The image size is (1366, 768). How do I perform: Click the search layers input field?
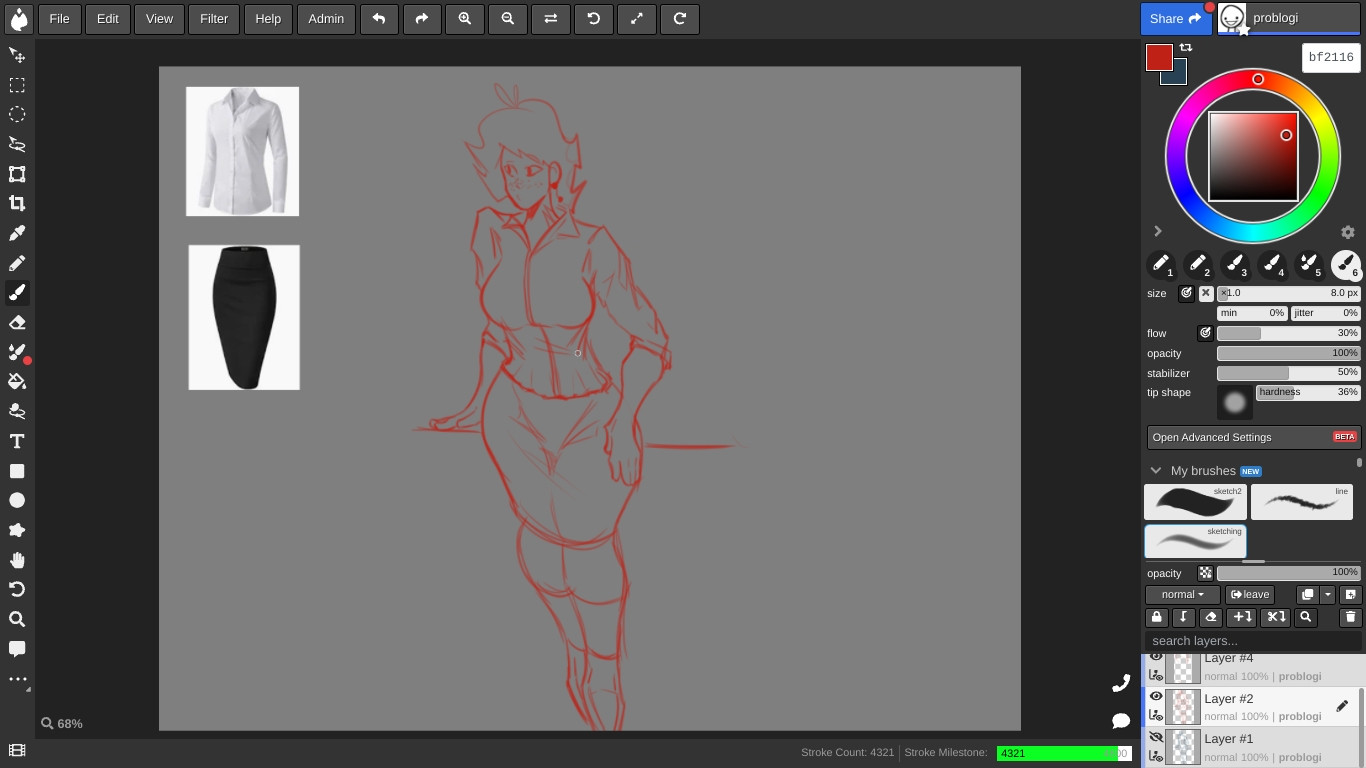[x=1253, y=641]
